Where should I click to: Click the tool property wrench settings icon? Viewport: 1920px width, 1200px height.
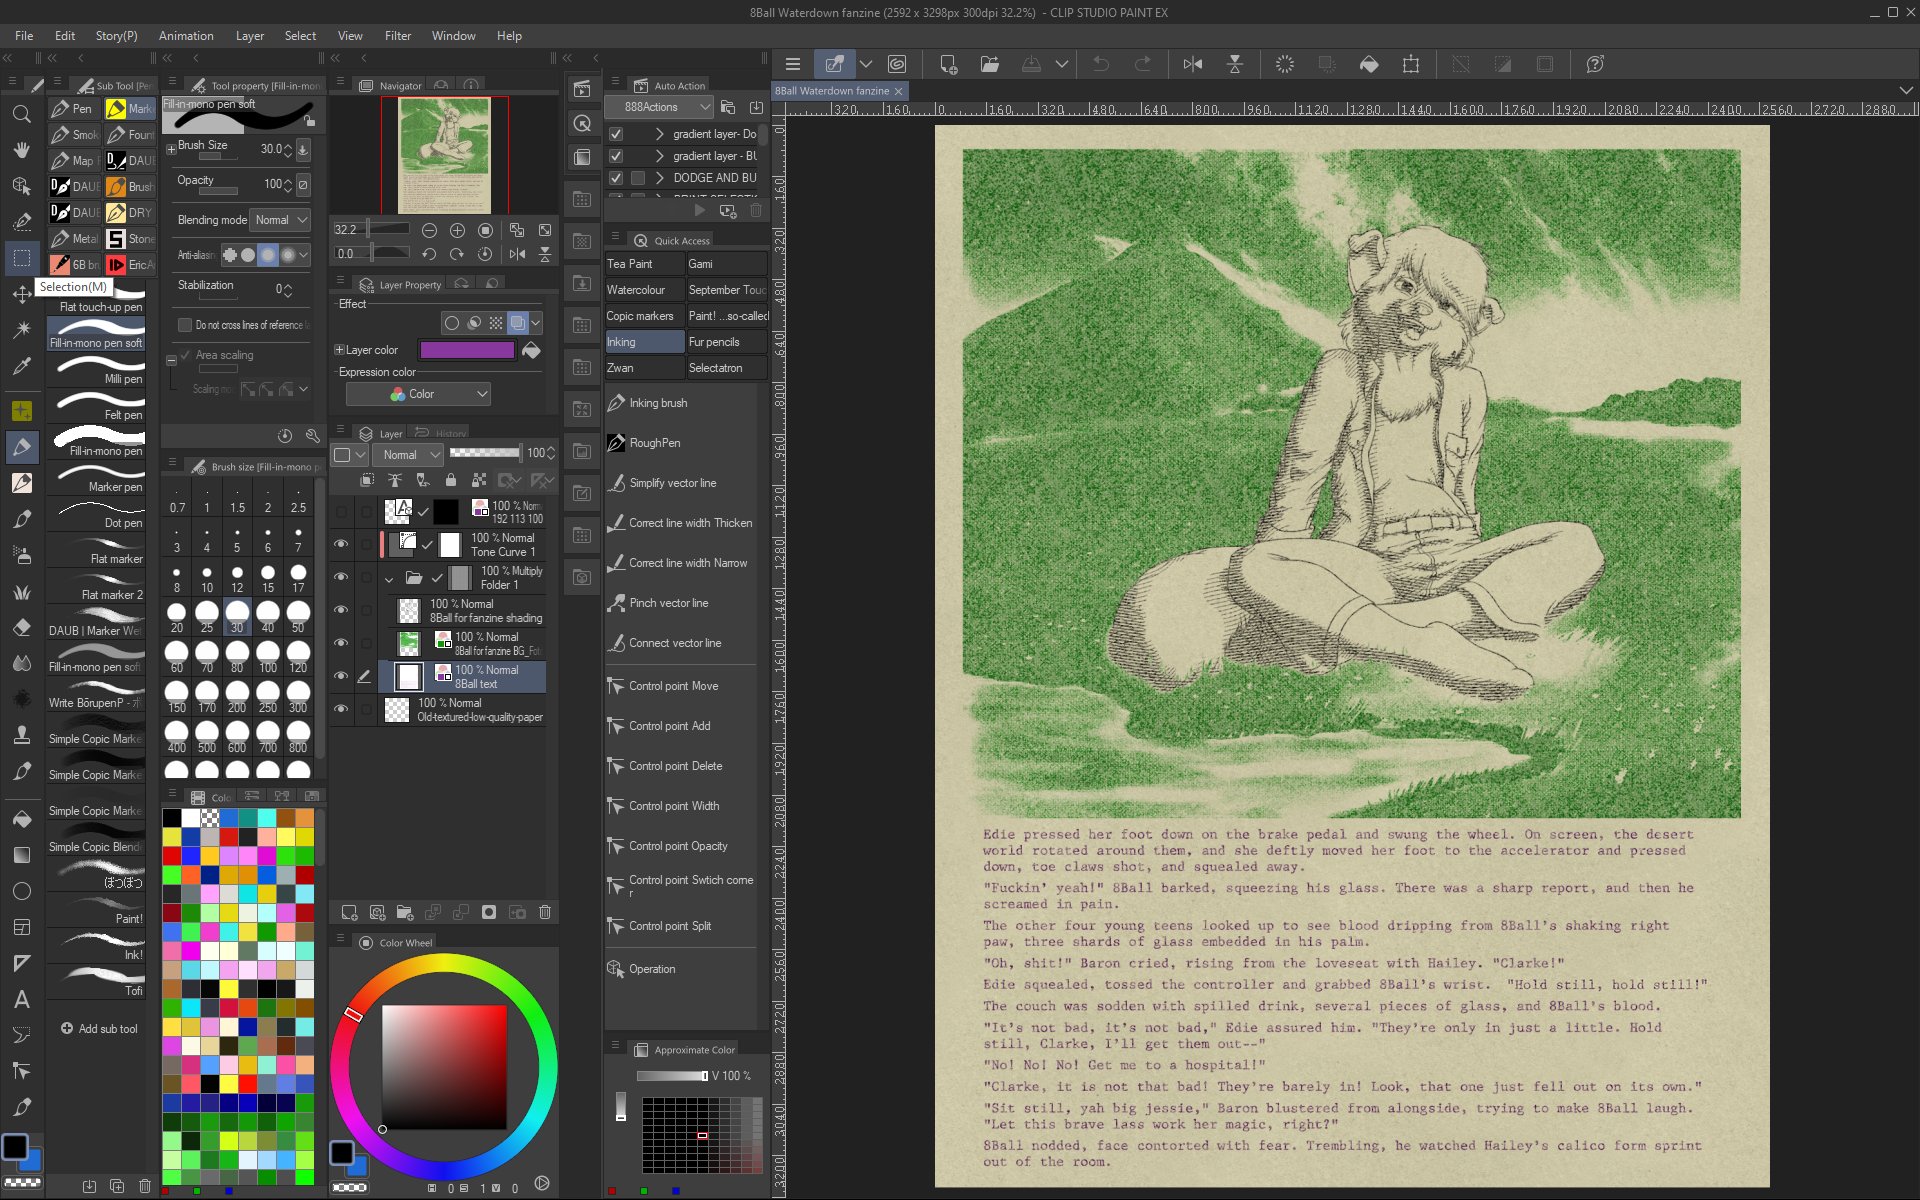(x=313, y=436)
